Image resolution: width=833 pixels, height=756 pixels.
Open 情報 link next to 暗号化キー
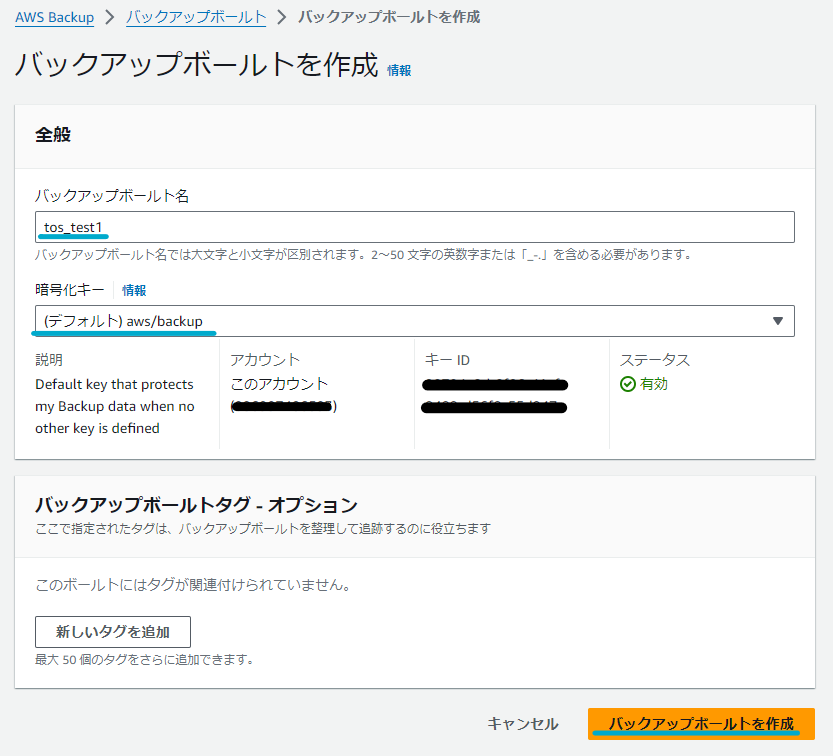[134, 291]
